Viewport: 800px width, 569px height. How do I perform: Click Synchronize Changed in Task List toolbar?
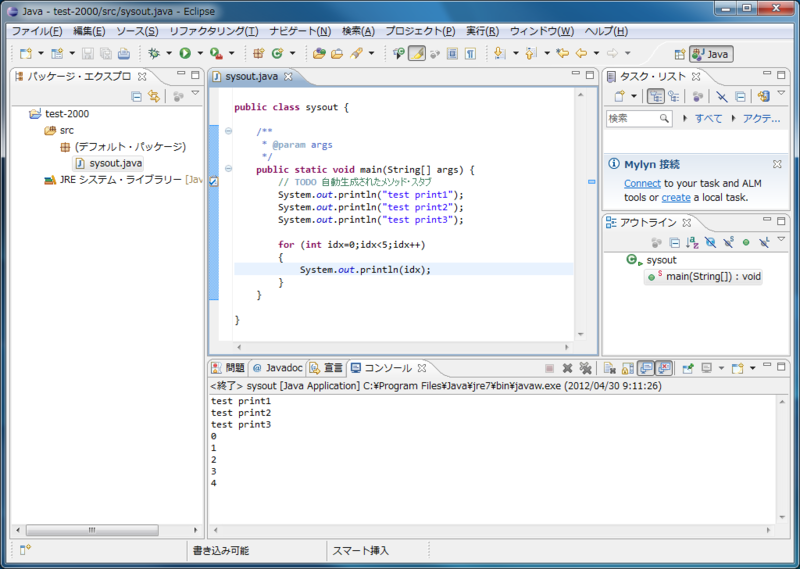764,96
